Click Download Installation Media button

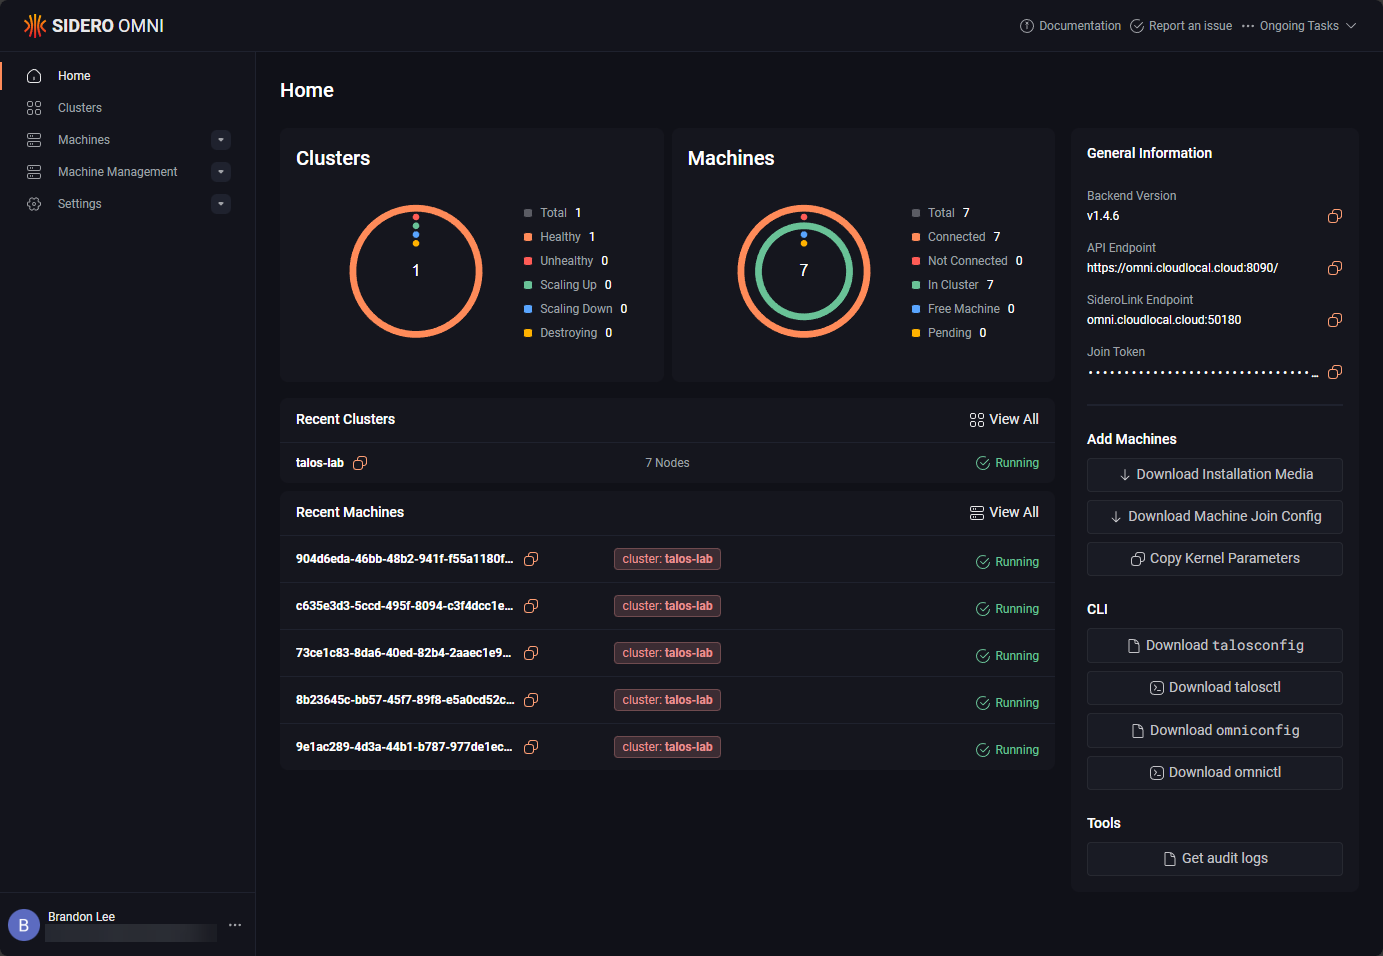[x=1214, y=475]
